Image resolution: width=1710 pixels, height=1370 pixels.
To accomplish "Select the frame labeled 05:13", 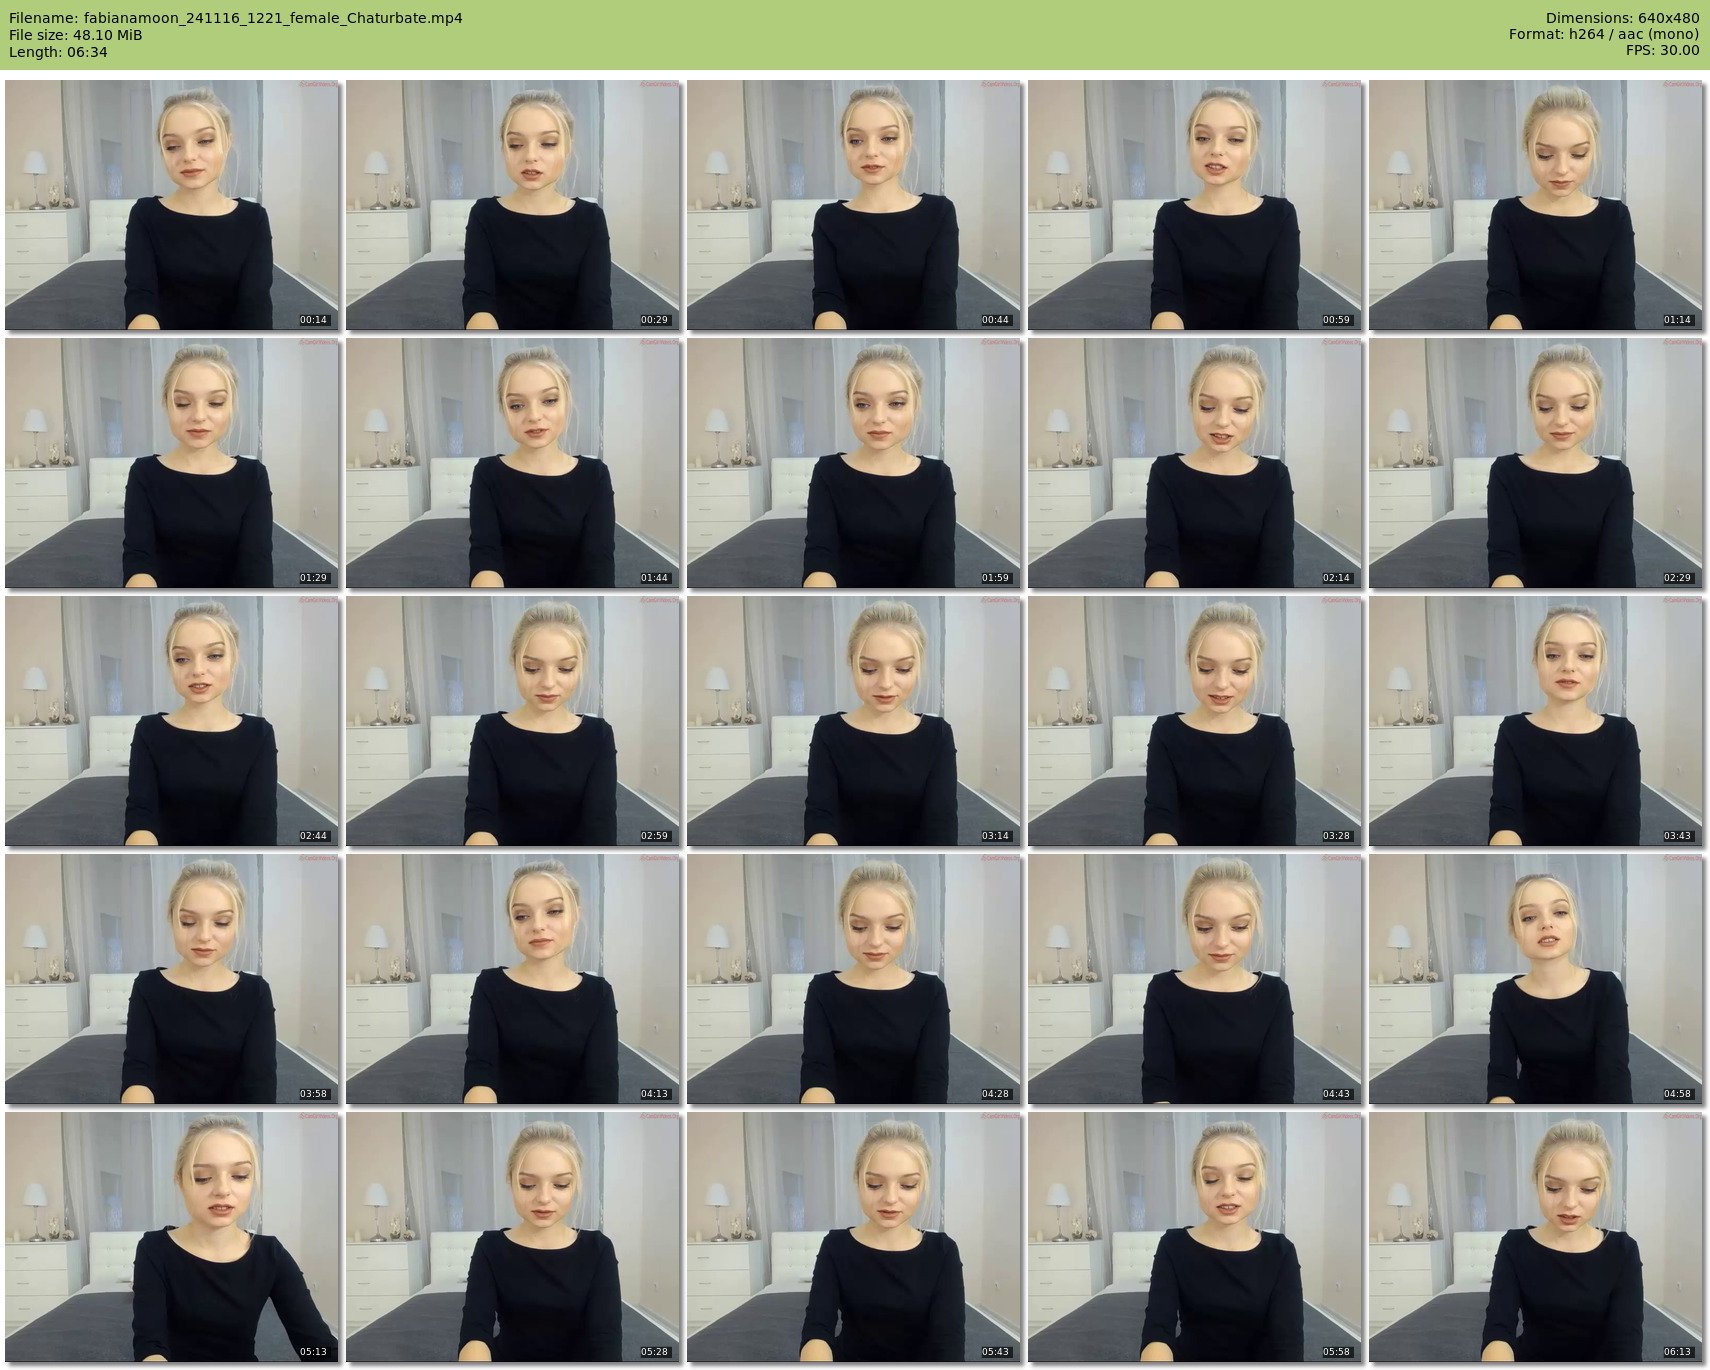I will tap(171, 1237).
